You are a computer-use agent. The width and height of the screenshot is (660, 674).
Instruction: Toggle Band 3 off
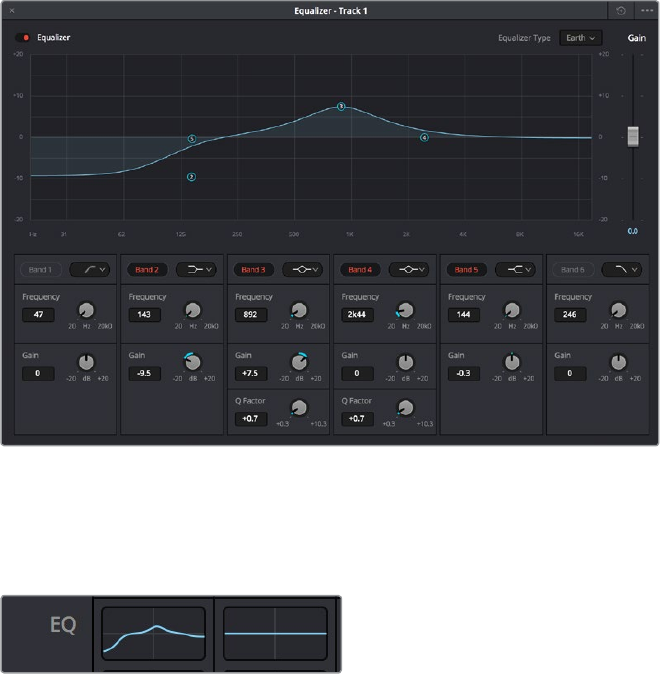tap(253, 270)
